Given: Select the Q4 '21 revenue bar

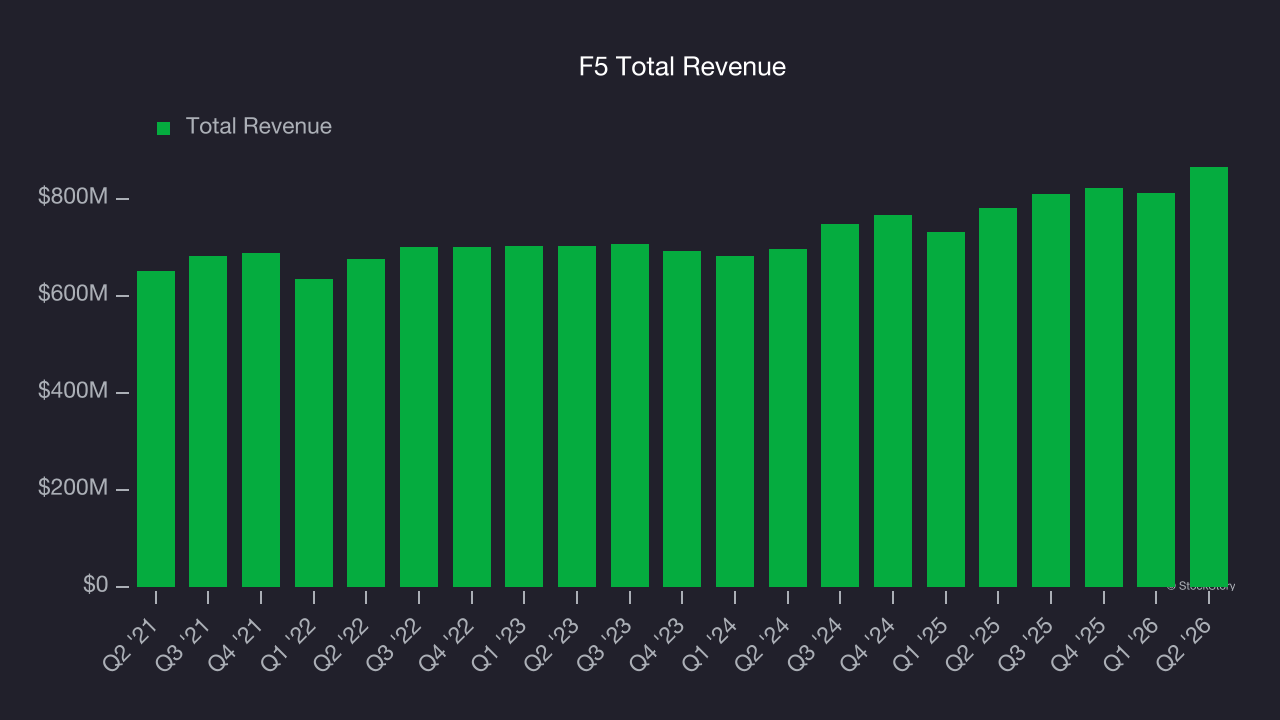Looking at the screenshot, I should coord(261,420).
